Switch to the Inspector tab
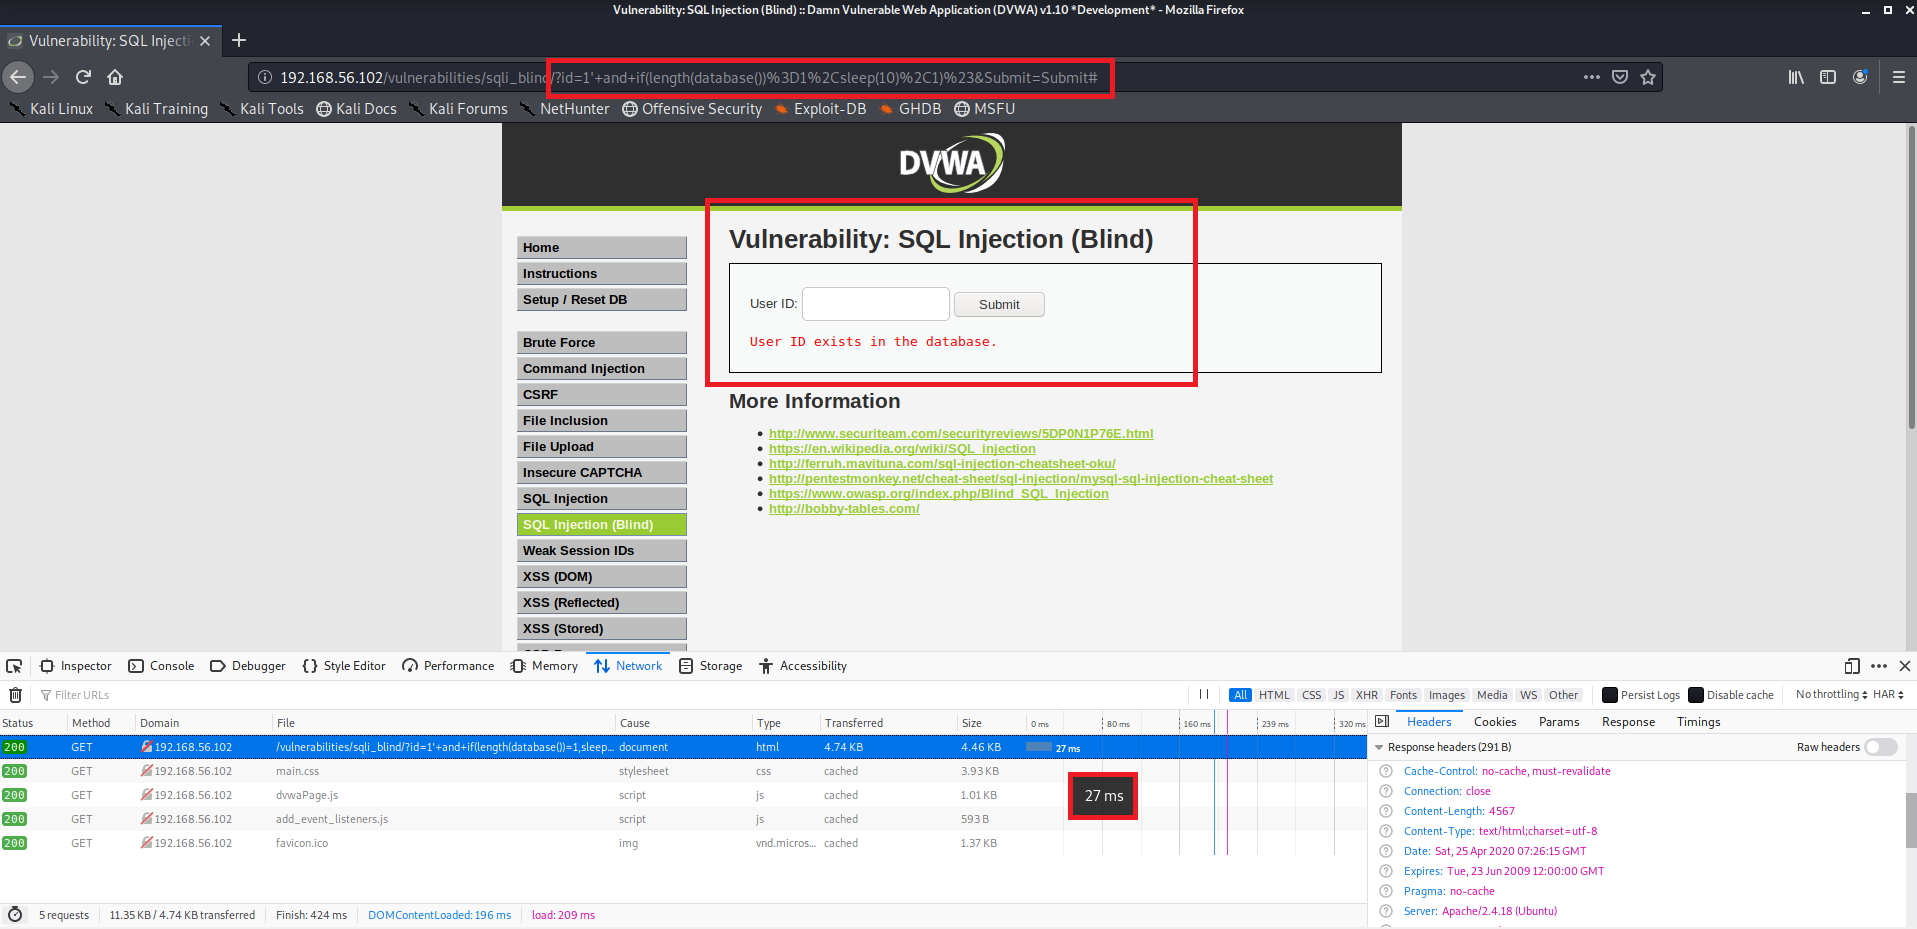The height and width of the screenshot is (929, 1917). pyautogui.click(x=76, y=666)
